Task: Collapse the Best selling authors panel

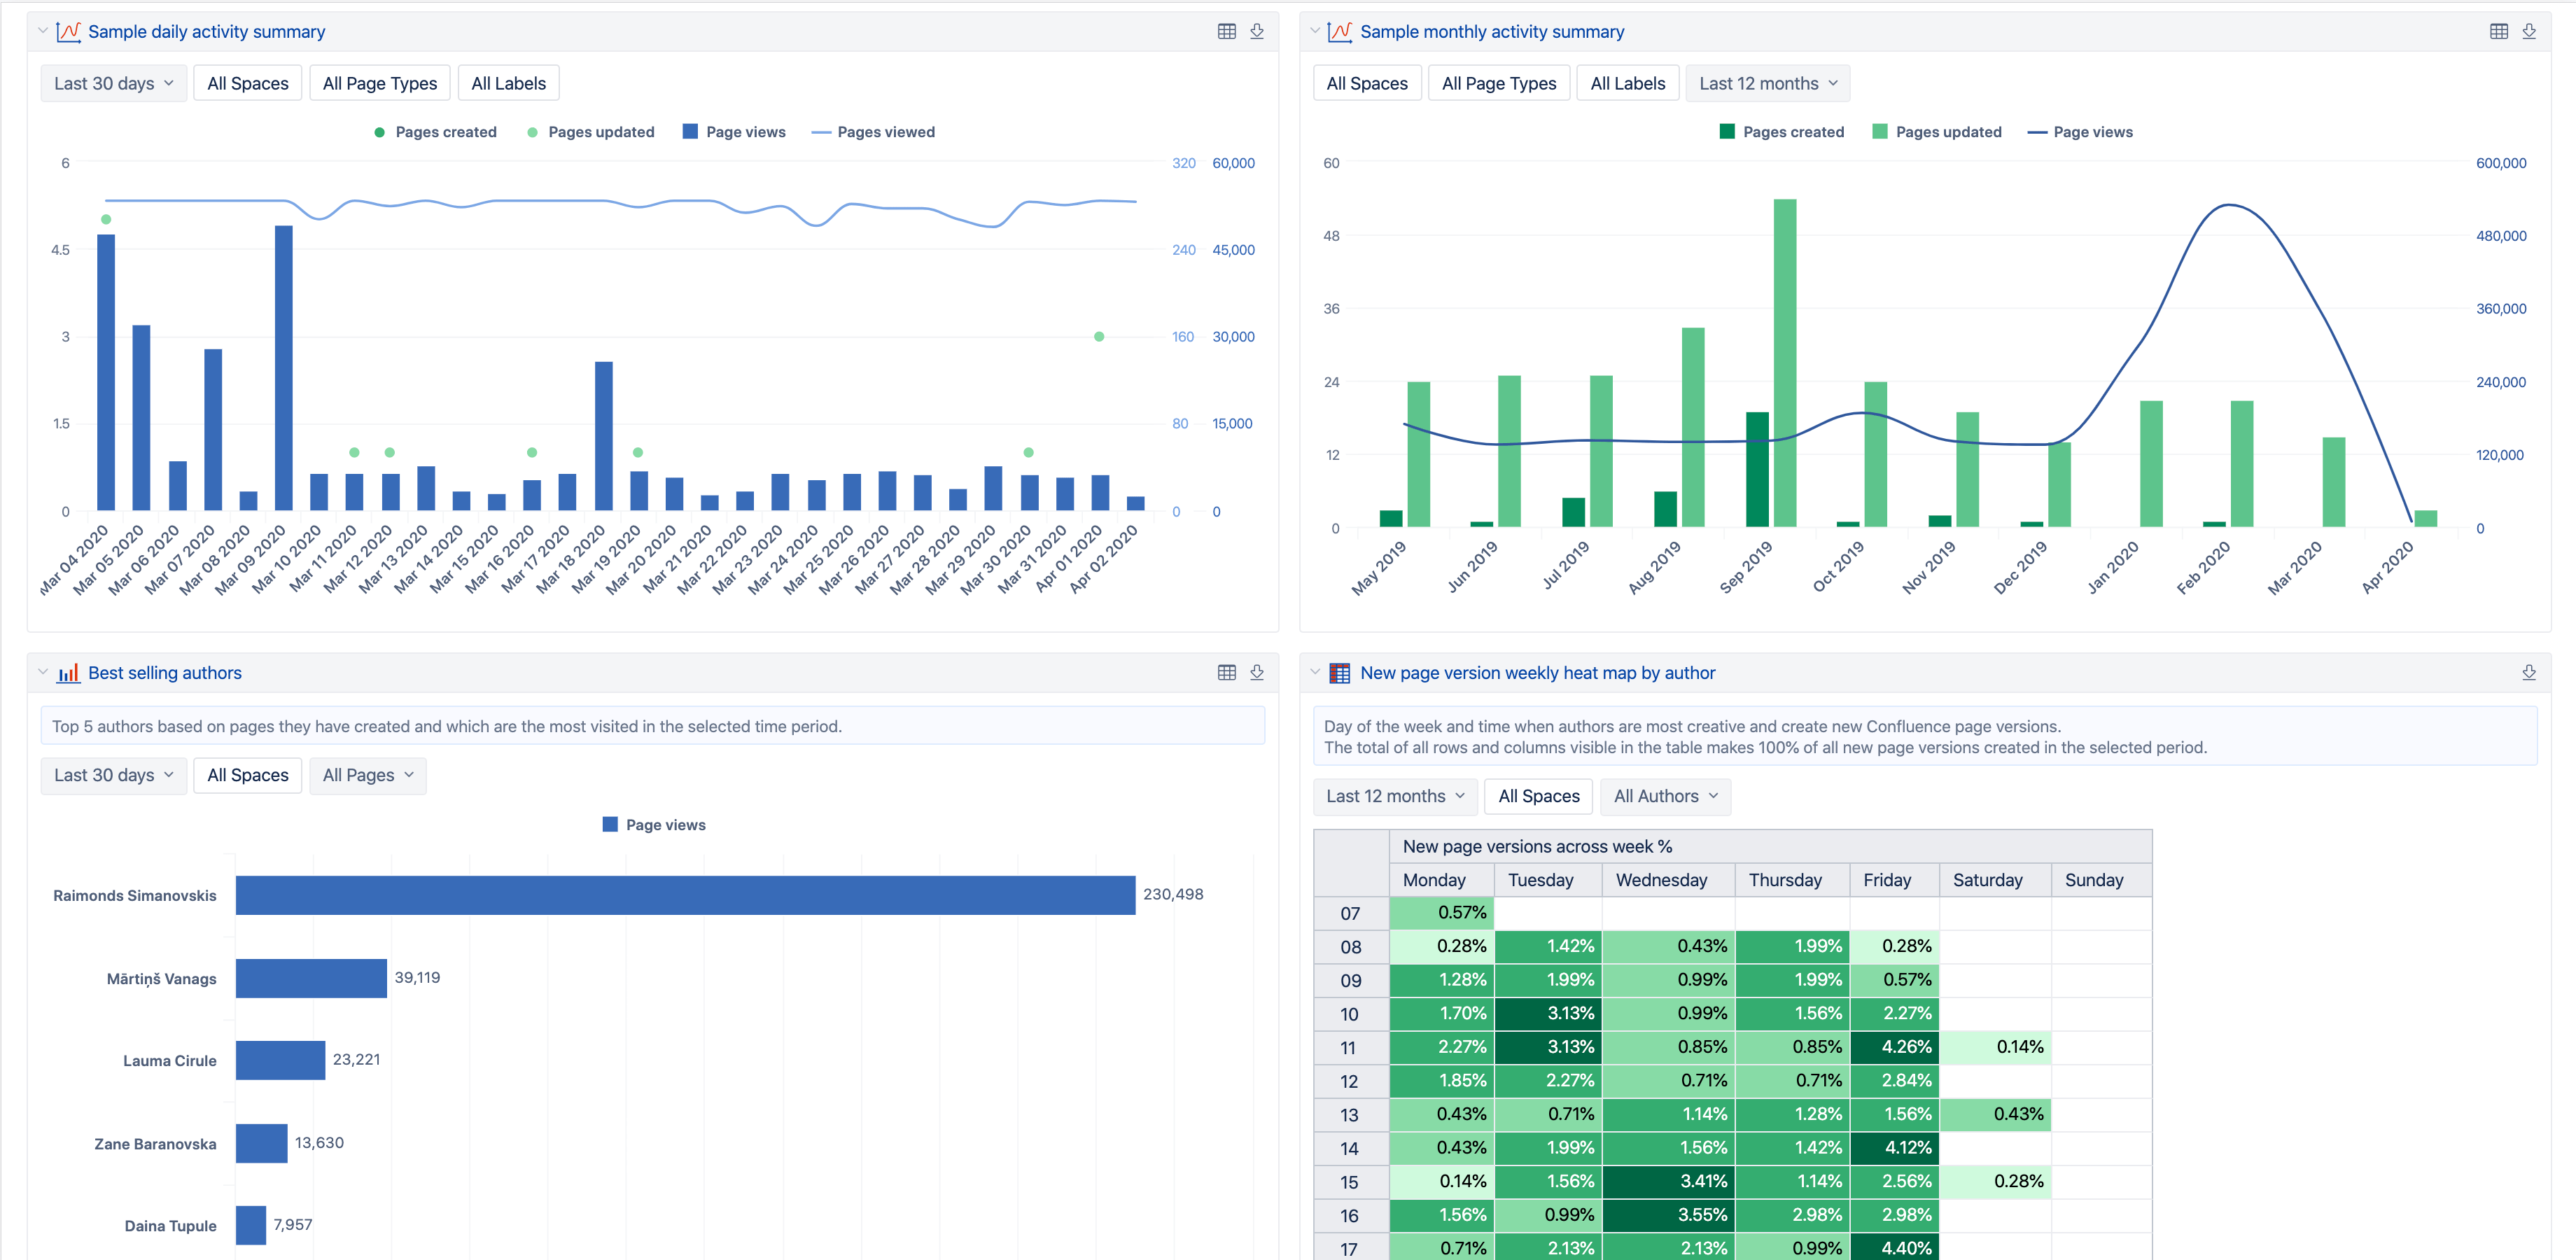Action: pos(43,672)
